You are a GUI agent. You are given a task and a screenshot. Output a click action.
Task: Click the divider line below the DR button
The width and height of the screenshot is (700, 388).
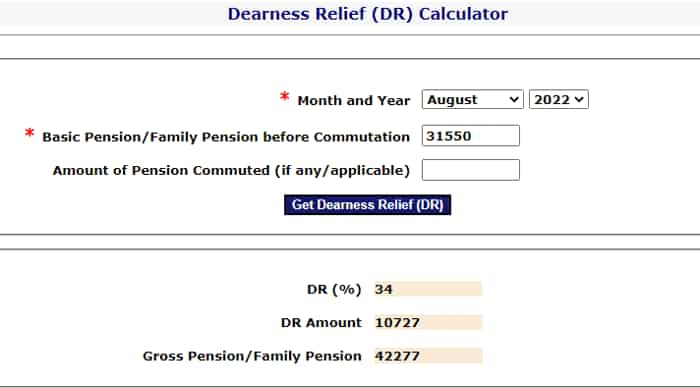(x=350, y=234)
